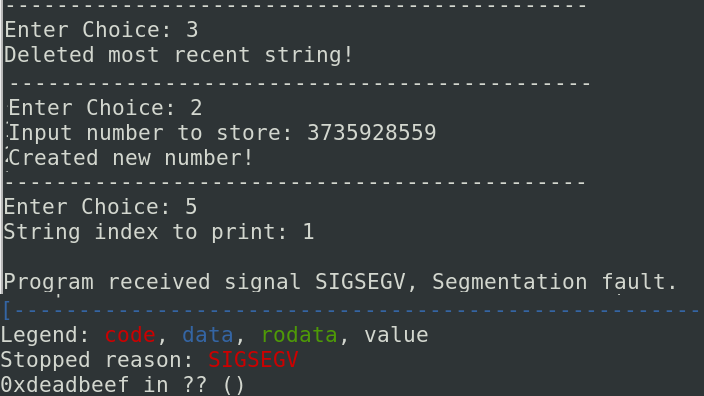Click the 'Enter Choice: 3' line
This screenshot has width=704, height=396.
[101, 30]
